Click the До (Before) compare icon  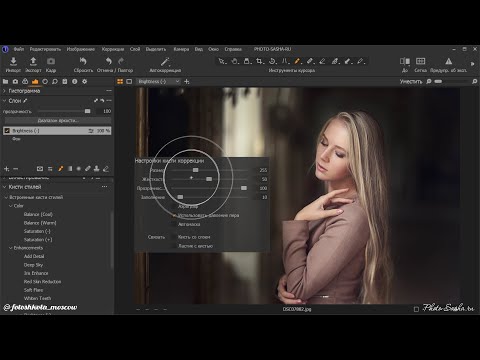point(405,61)
